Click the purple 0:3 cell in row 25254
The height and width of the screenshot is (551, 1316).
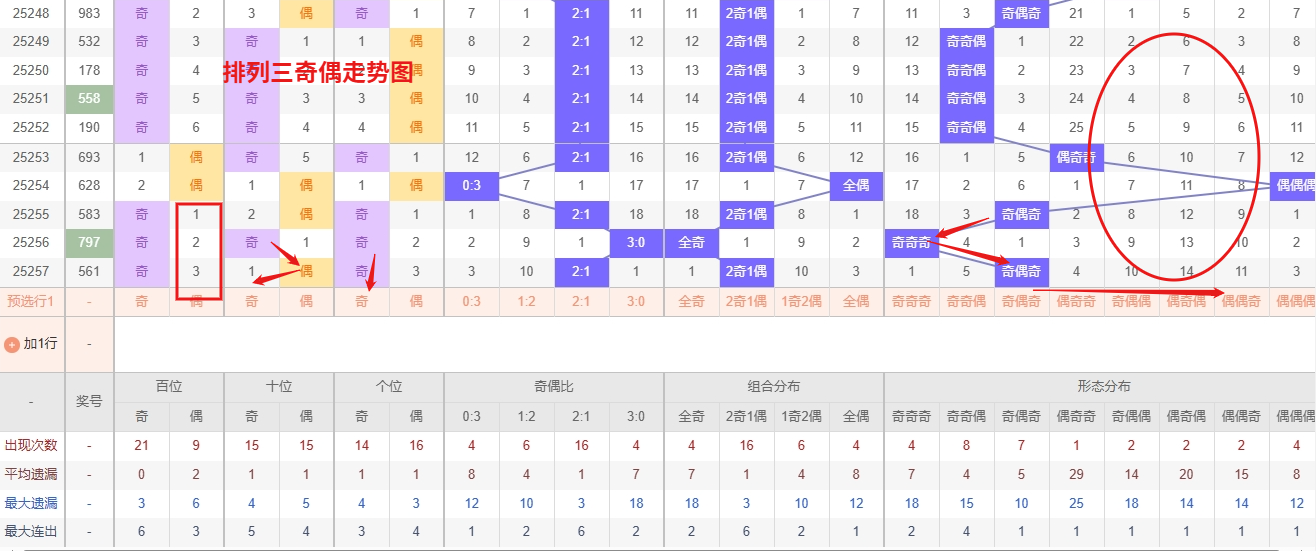click(x=472, y=185)
